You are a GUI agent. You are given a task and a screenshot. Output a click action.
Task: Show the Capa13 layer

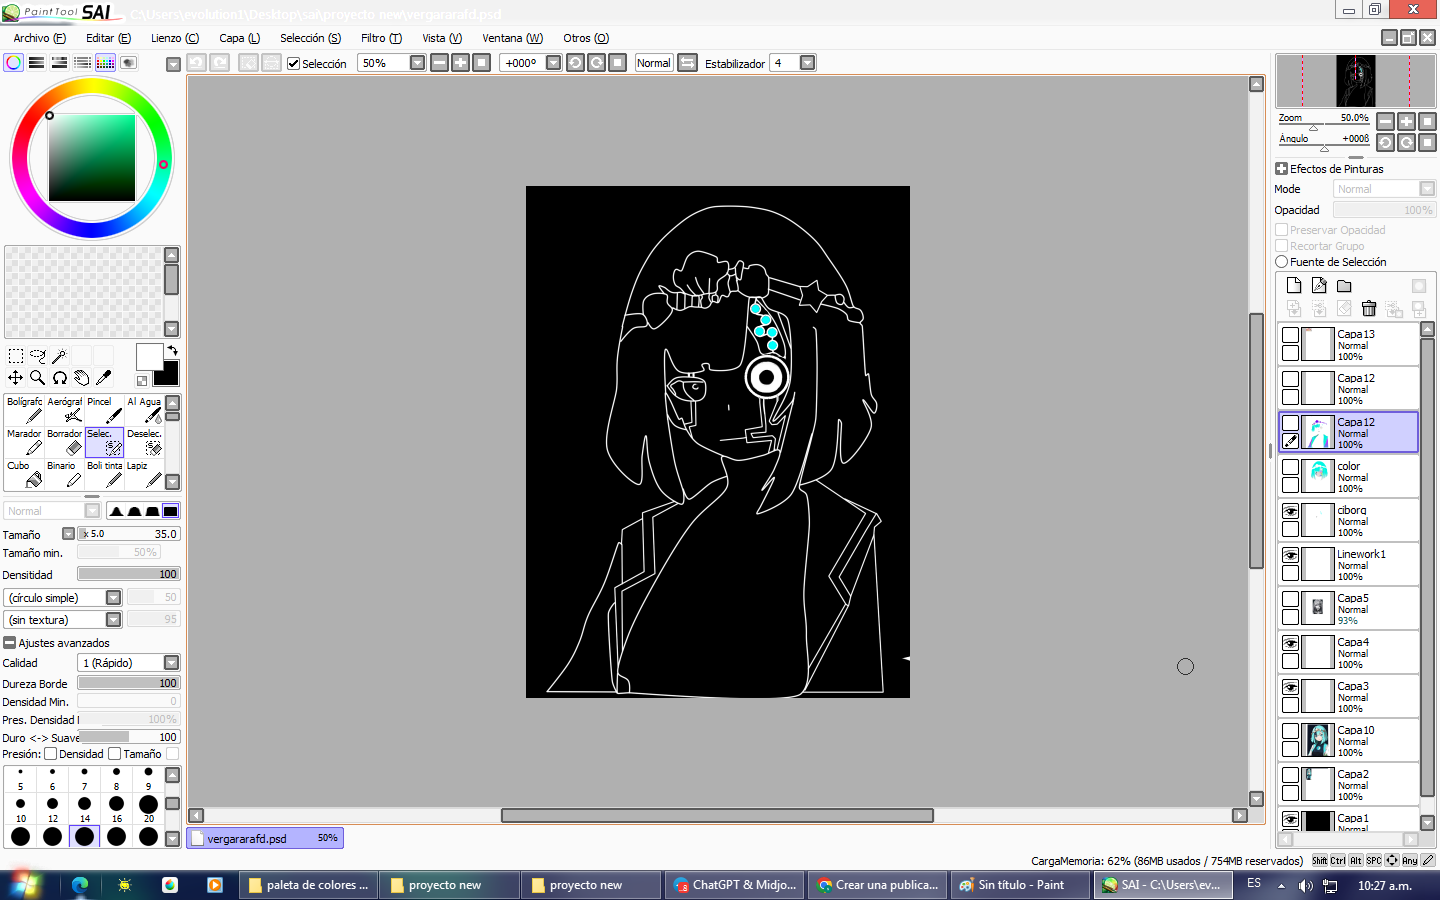[x=1291, y=335]
